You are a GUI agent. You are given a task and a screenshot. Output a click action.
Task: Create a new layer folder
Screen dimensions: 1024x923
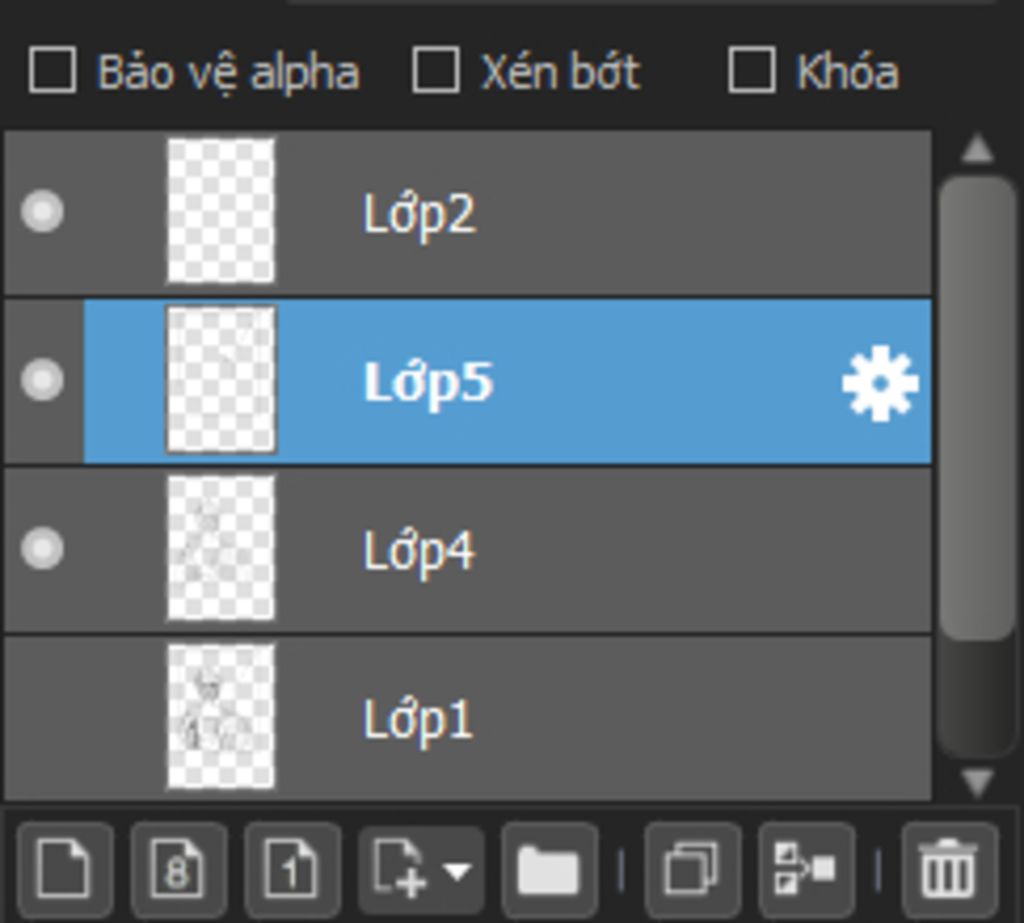point(549,868)
